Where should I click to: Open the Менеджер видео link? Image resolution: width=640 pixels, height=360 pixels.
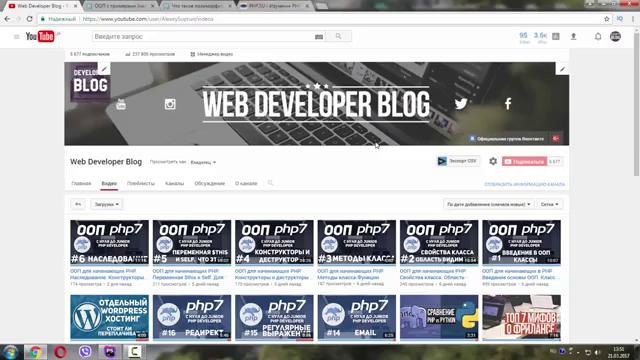[x=211, y=54]
